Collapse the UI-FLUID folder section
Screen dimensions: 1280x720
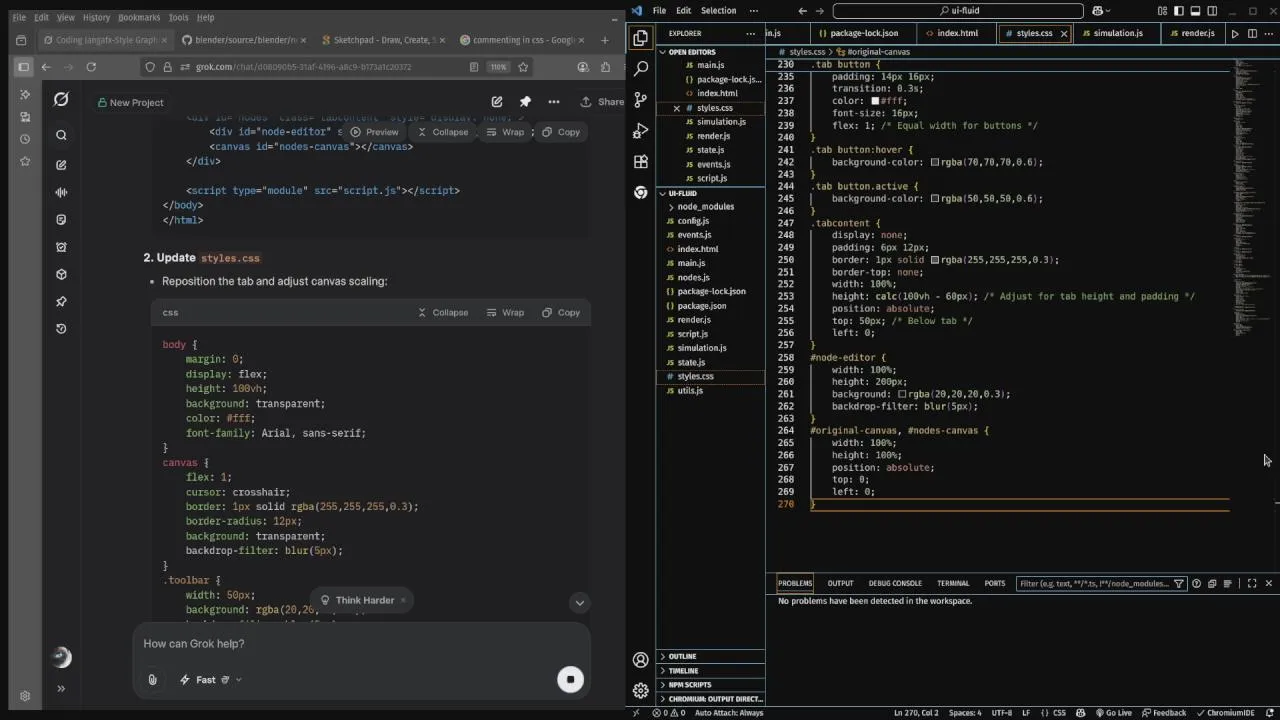(710, 193)
